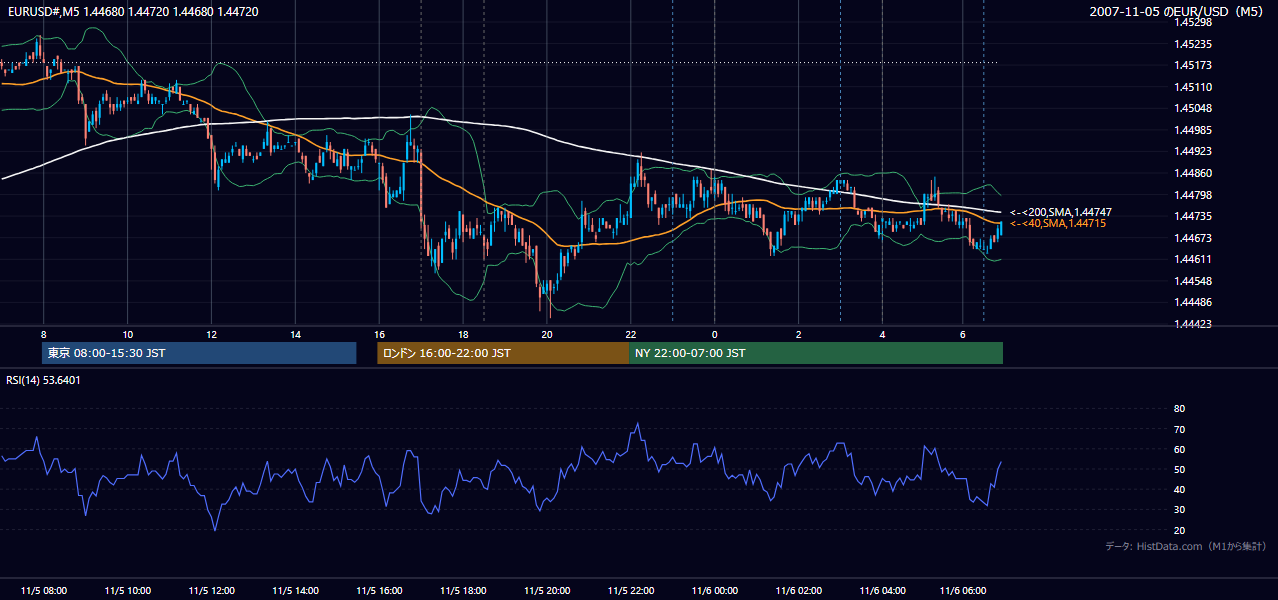The width and height of the screenshot is (1278, 600).
Task: Click hour label 22 under the price chart
Action: pos(631,334)
